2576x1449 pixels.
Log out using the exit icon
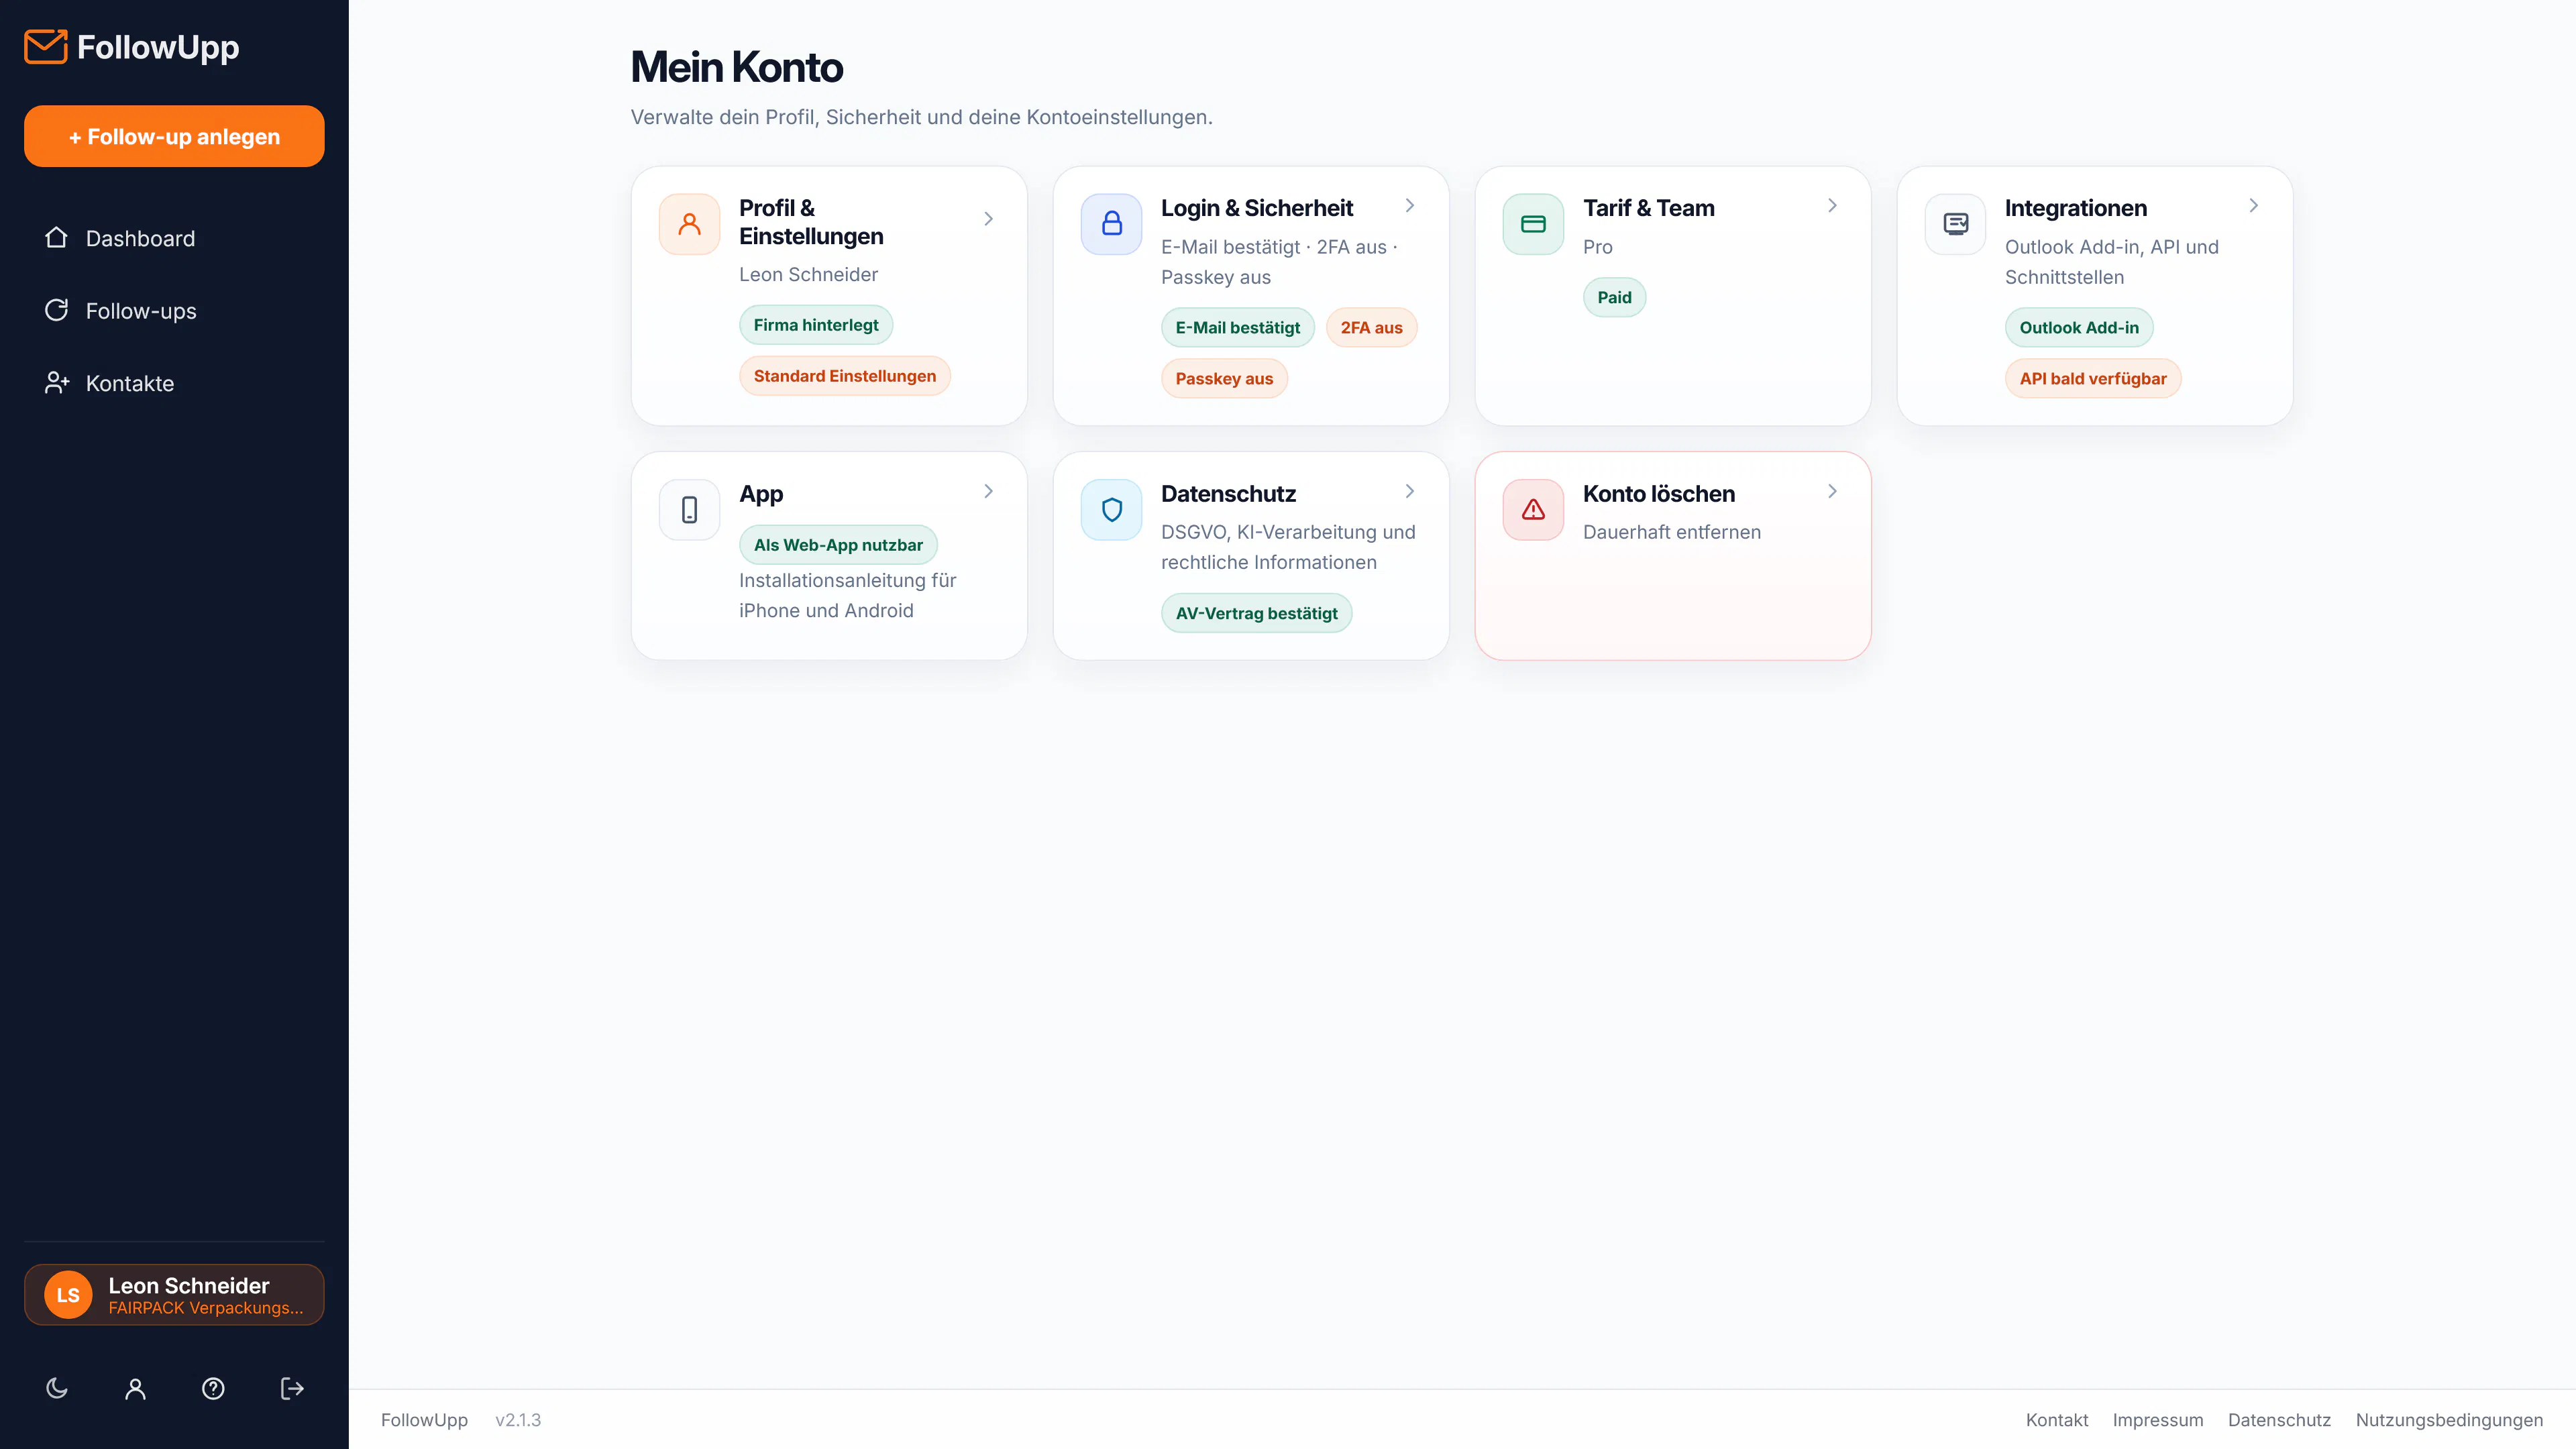[x=292, y=1388]
